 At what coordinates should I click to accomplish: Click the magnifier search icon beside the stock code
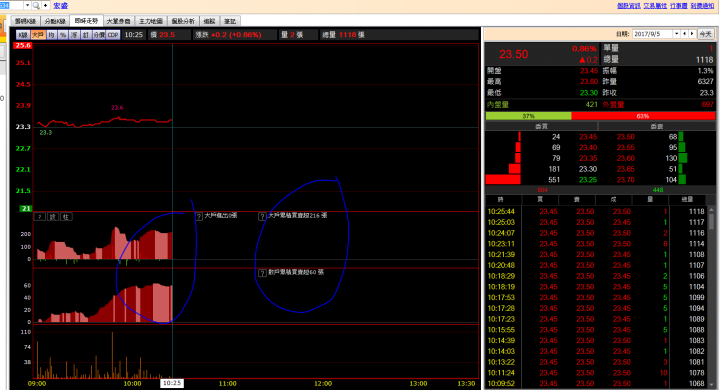point(36,6)
